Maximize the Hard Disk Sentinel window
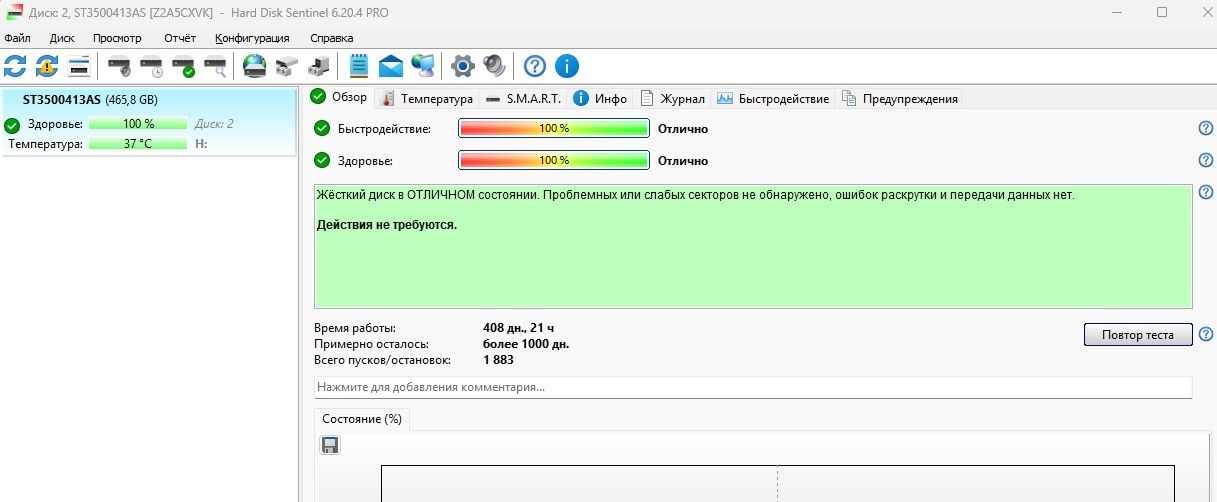 [1162, 12]
